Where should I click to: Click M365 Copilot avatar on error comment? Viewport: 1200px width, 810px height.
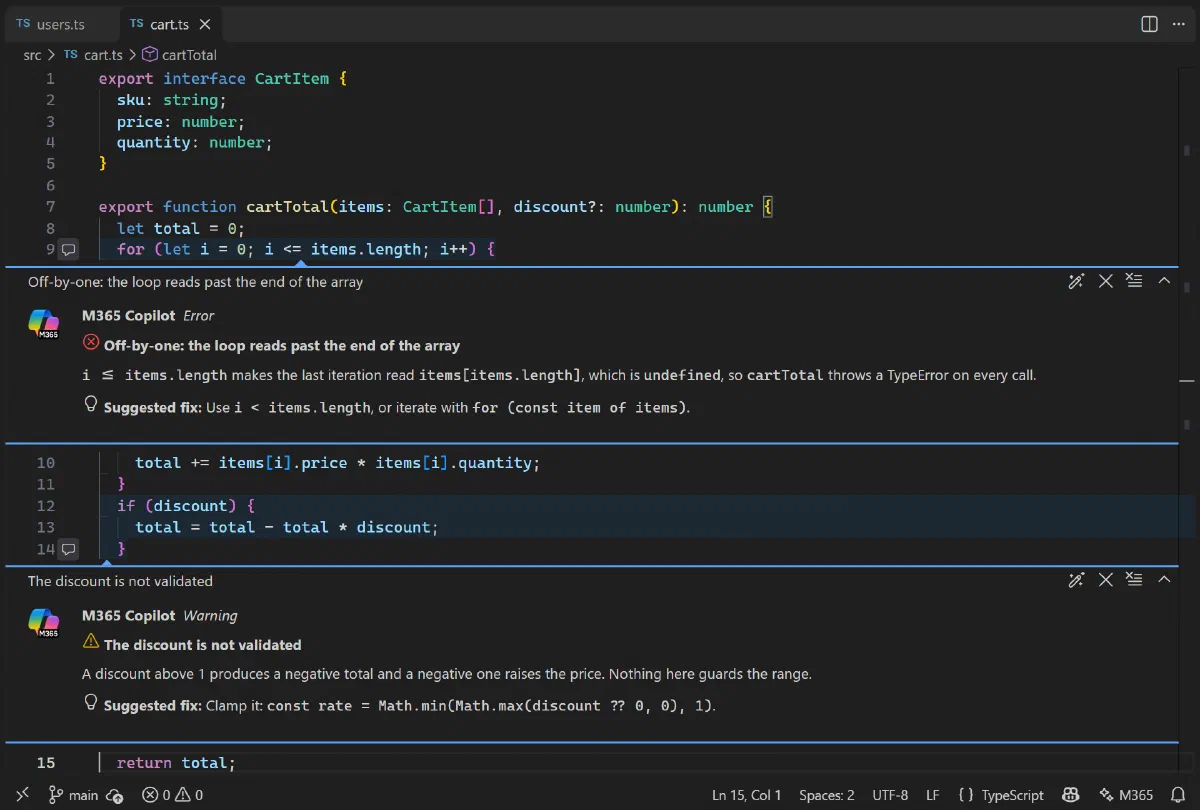[43, 324]
